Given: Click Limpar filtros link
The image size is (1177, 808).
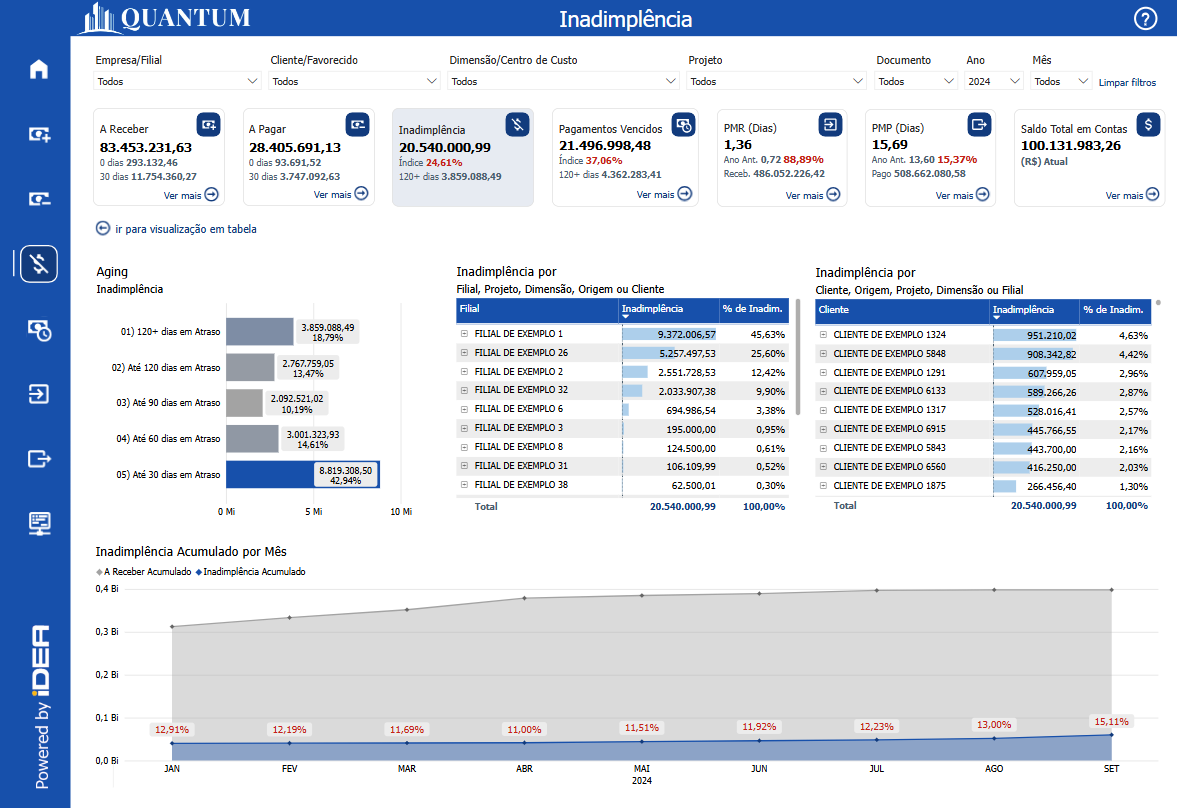Looking at the screenshot, I should (1127, 82).
